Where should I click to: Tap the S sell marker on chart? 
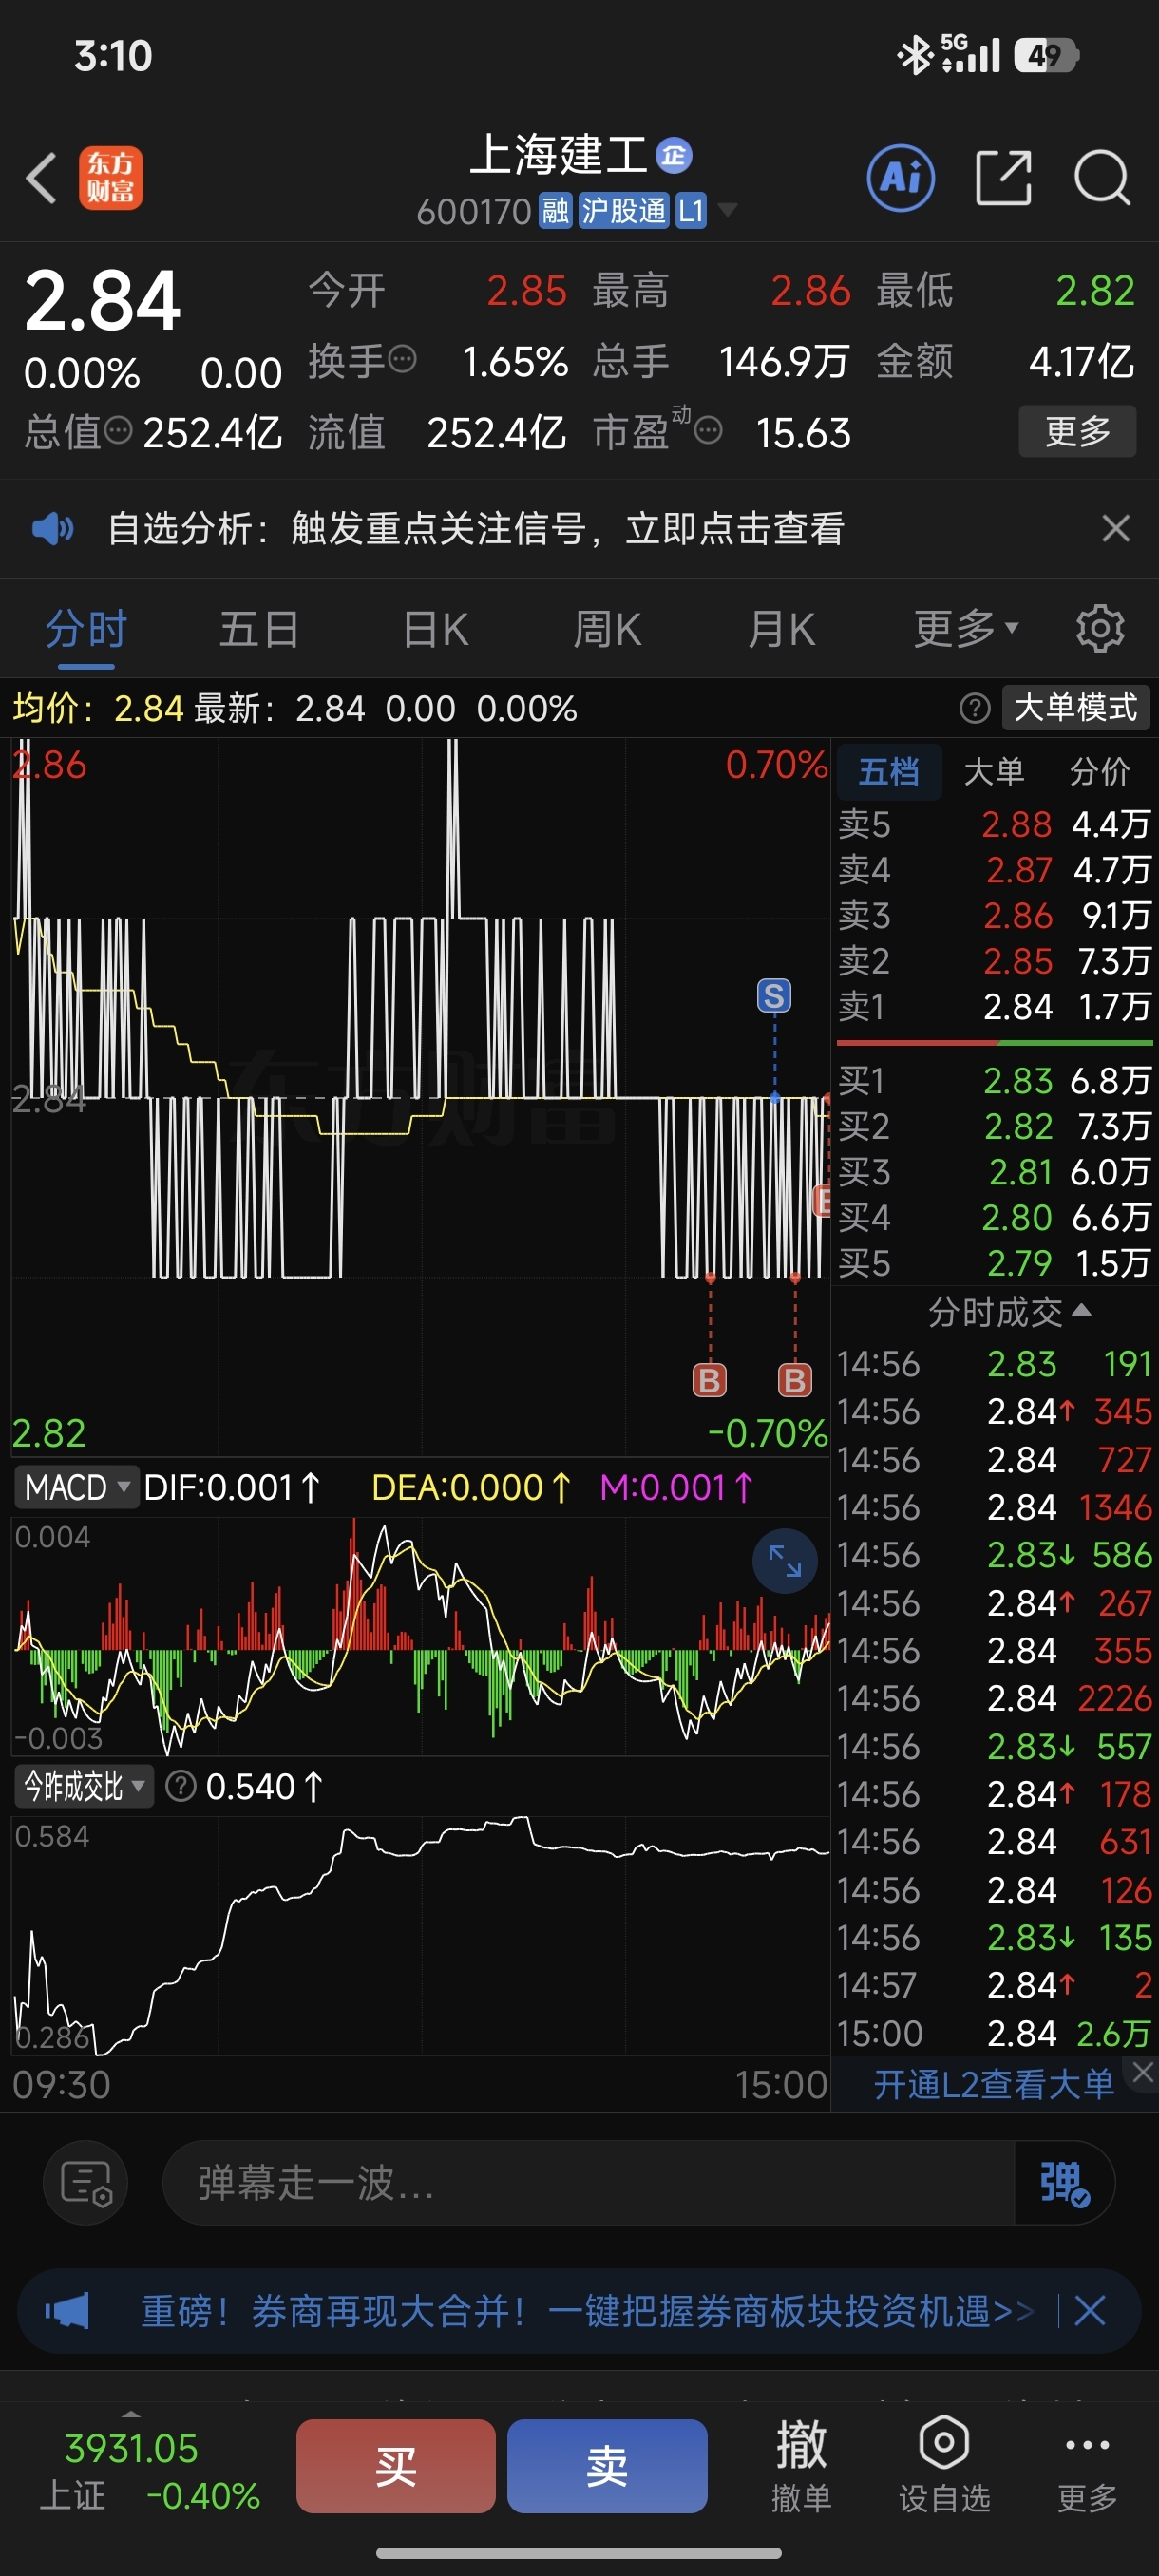(774, 995)
